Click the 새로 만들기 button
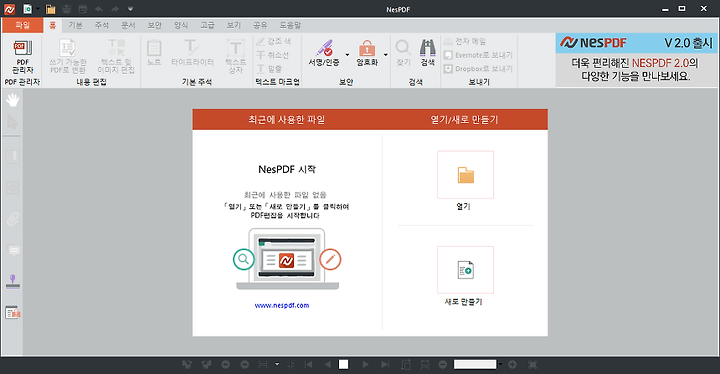The image size is (720, 374). tap(465, 270)
